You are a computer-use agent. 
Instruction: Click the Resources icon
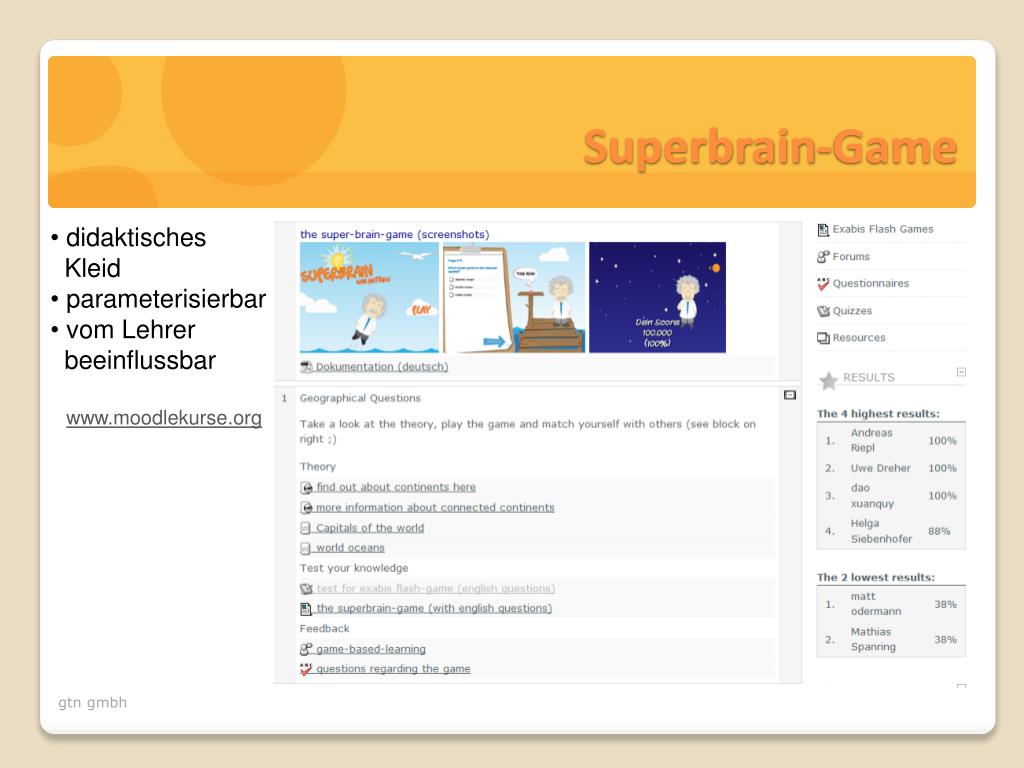823,338
